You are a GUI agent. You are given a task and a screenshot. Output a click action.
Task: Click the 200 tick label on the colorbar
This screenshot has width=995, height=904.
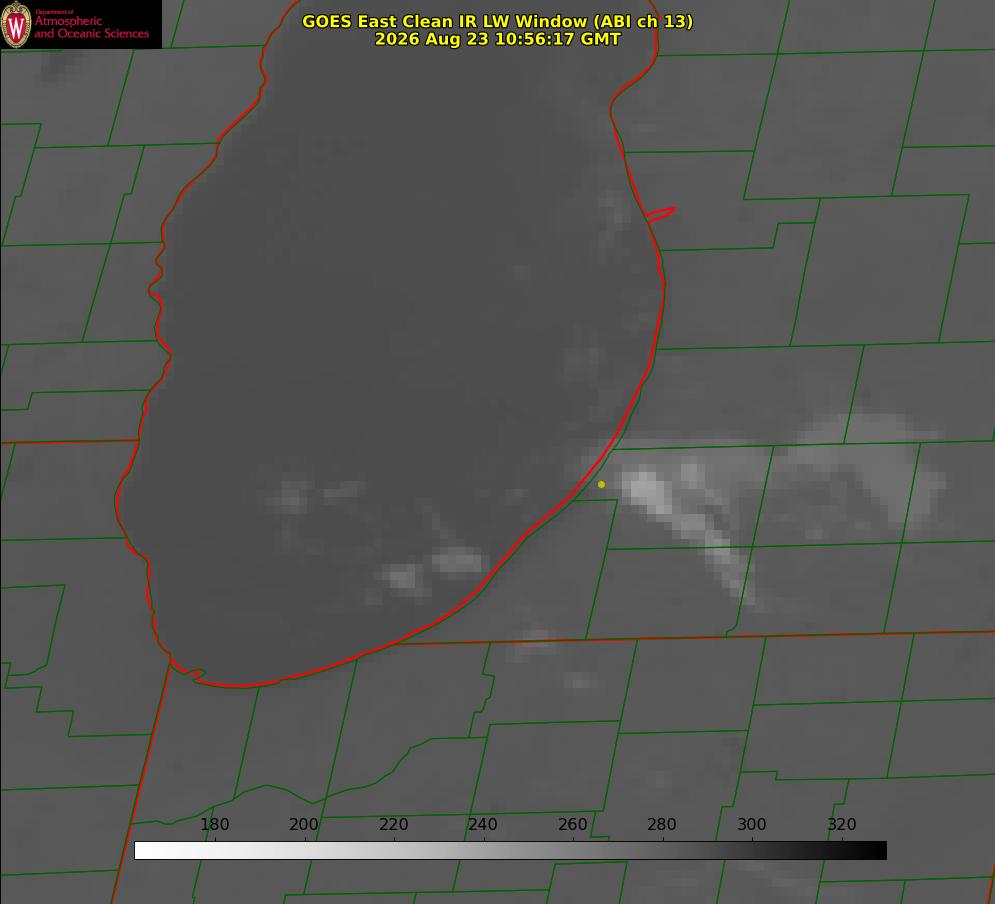pyautogui.click(x=304, y=824)
